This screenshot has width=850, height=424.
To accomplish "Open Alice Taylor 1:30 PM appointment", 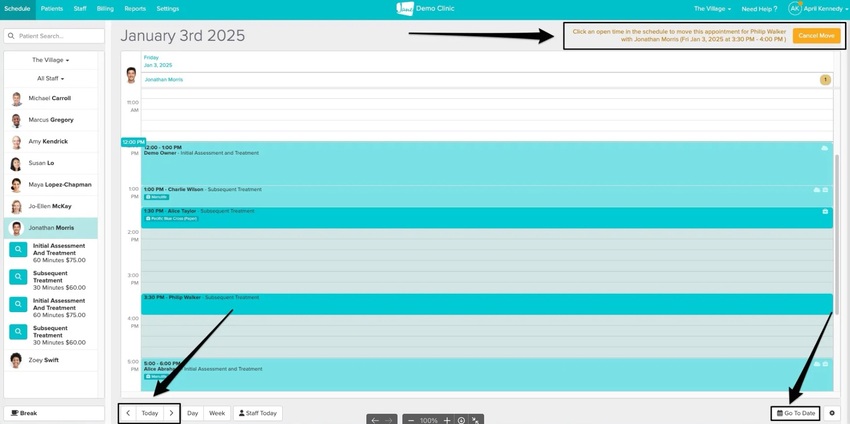I will (487, 217).
